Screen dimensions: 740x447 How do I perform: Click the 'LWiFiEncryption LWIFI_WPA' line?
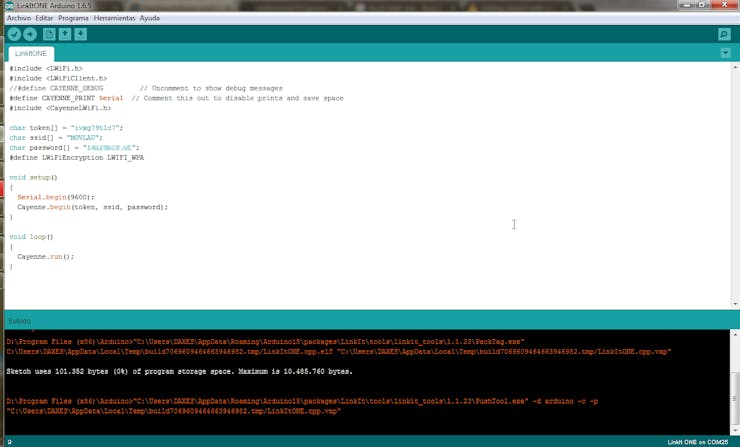[x=77, y=158]
